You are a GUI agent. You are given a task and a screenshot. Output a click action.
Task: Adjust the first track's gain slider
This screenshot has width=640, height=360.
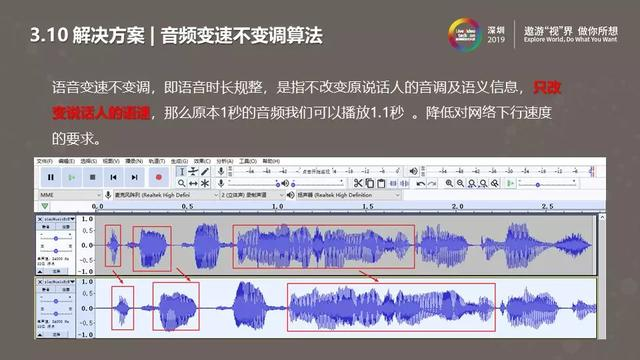pos(56,238)
